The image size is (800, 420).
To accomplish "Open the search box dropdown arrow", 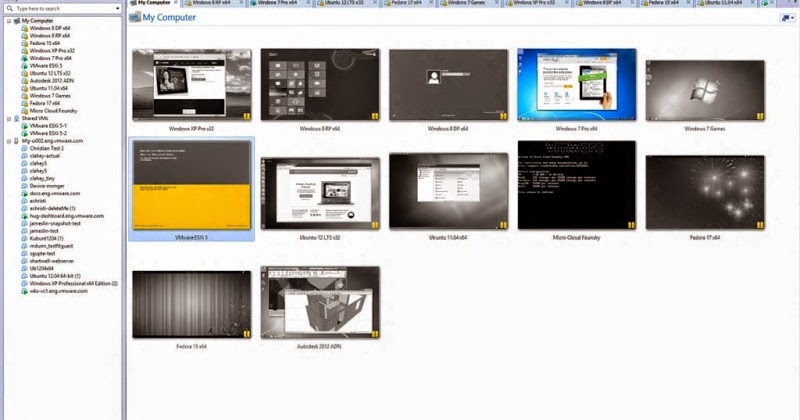I will coord(117,9).
